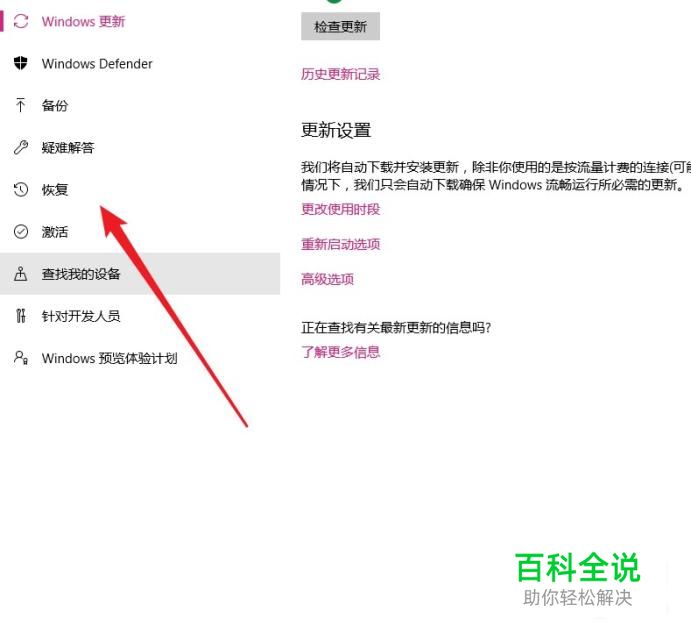Click the Windows 预览体验计划 person icon
The image size is (691, 642).
pyautogui.click(x=21, y=358)
